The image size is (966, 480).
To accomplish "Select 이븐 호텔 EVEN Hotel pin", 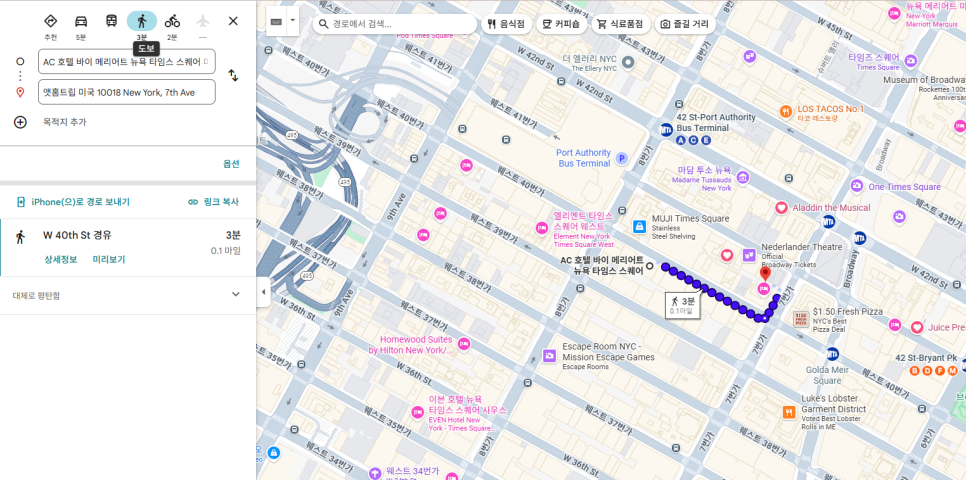I will [x=418, y=412].
